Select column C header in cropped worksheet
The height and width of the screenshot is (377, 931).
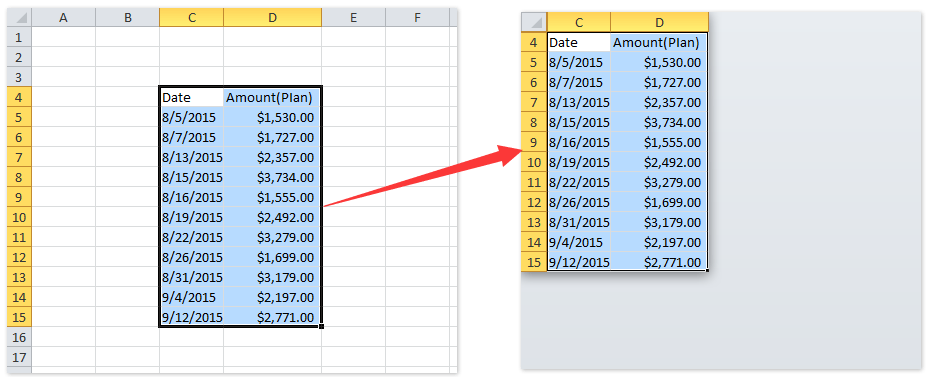coord(579,23)
